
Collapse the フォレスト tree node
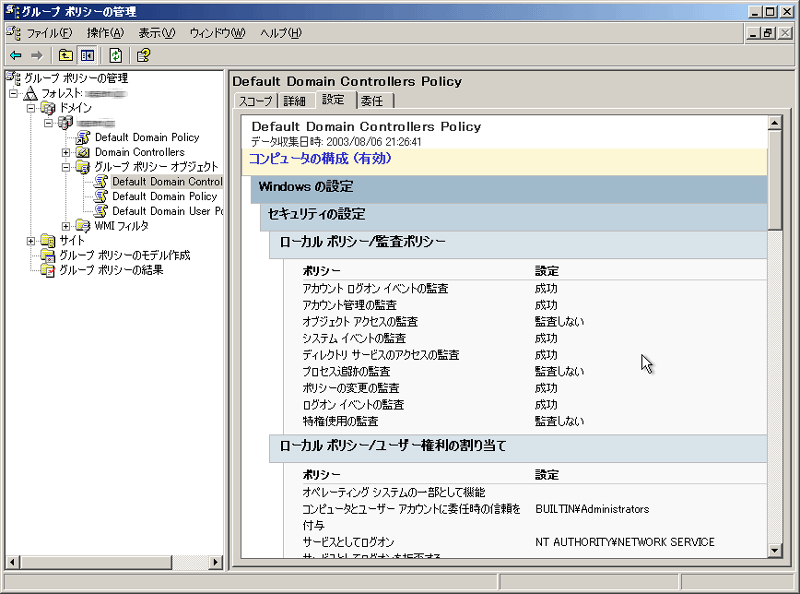[x=13, y=93]
